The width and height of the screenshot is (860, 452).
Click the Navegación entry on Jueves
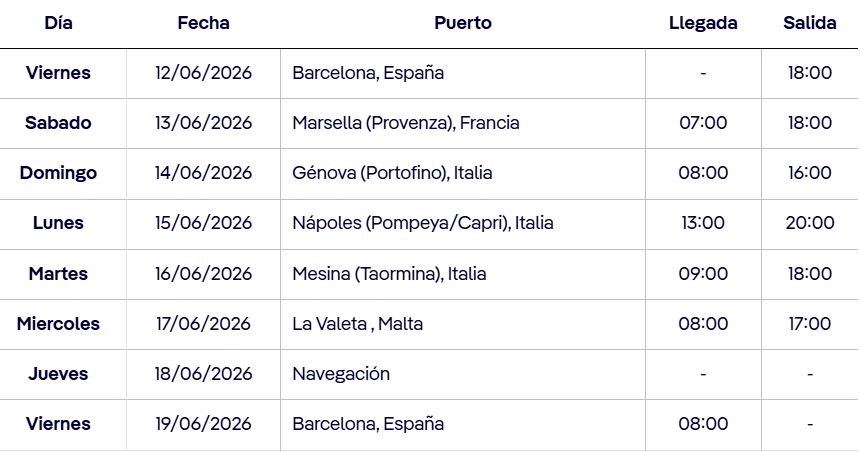pyautogui.click(x=341, y=373)
